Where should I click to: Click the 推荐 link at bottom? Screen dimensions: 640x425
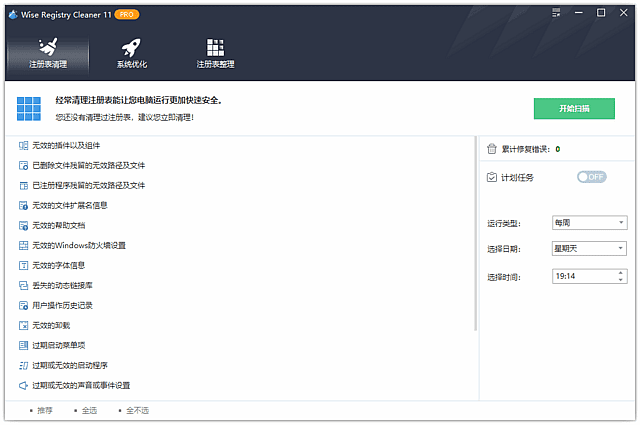click(x=45, y=411)
